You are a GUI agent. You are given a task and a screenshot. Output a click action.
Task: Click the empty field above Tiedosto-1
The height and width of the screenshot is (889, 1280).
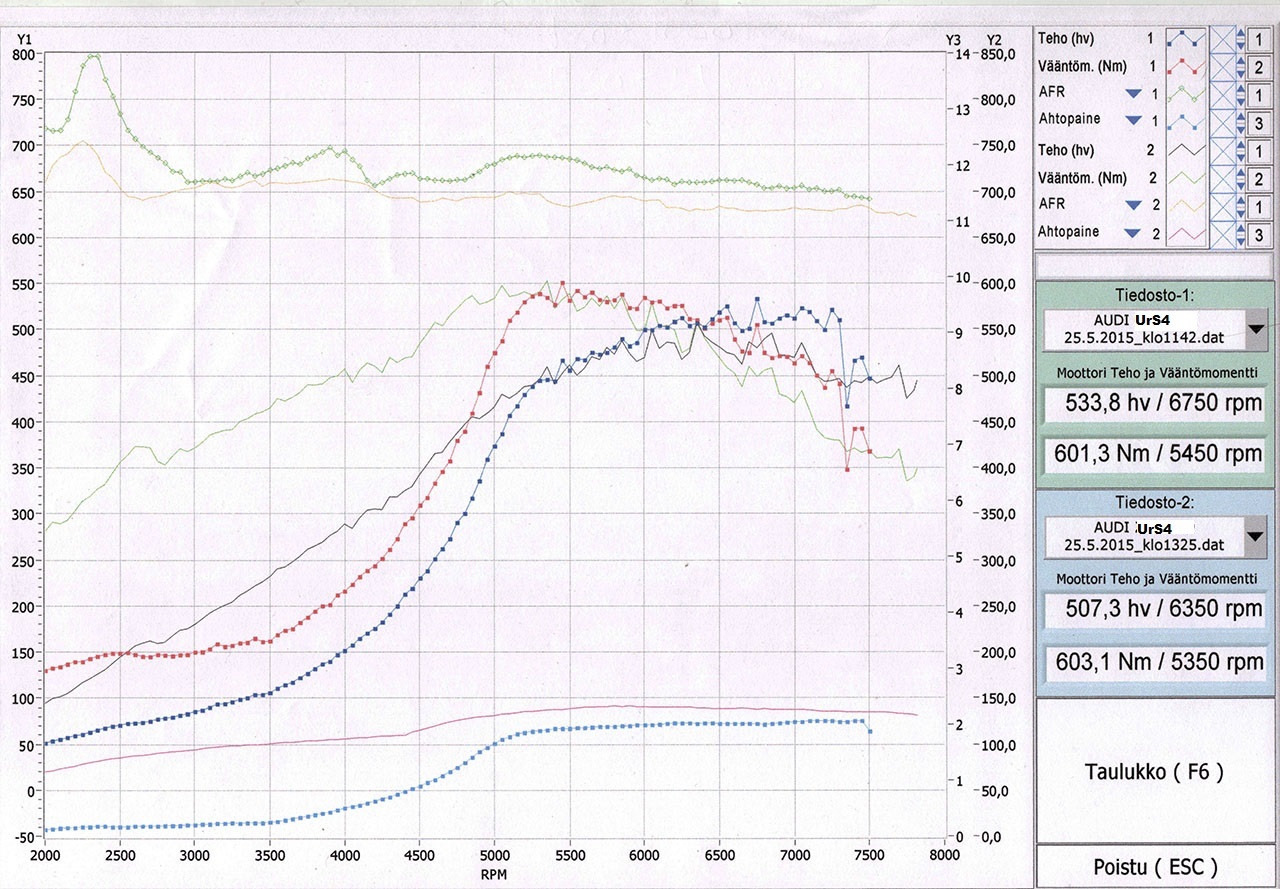click(1155, 266)
